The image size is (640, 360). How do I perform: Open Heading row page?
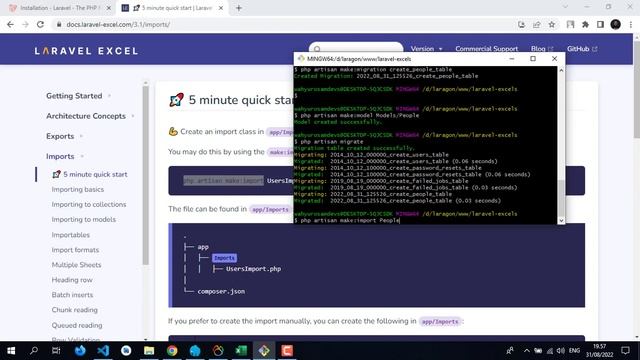click(72, 280)
